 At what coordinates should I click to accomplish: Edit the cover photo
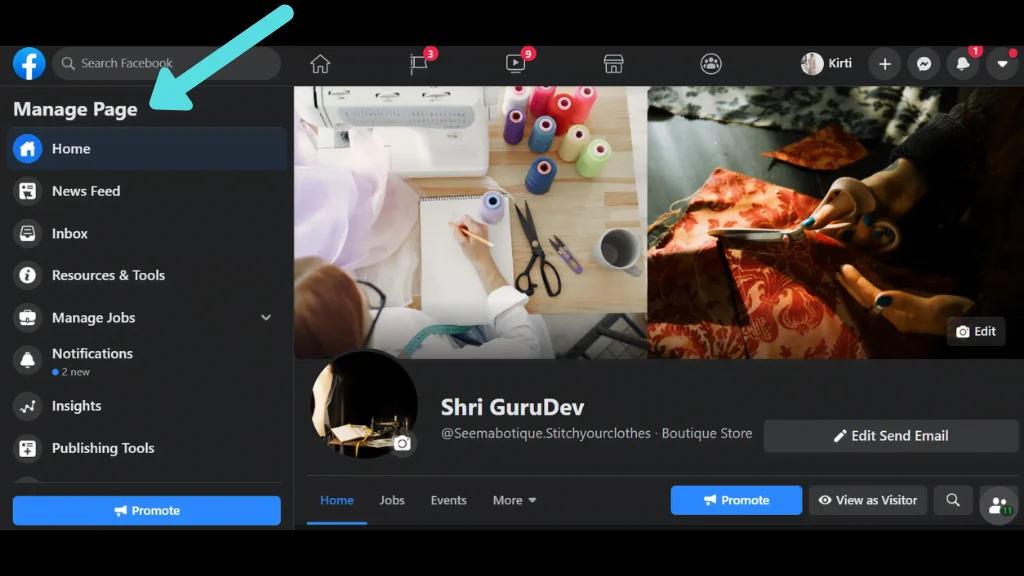tap(976, 331)
